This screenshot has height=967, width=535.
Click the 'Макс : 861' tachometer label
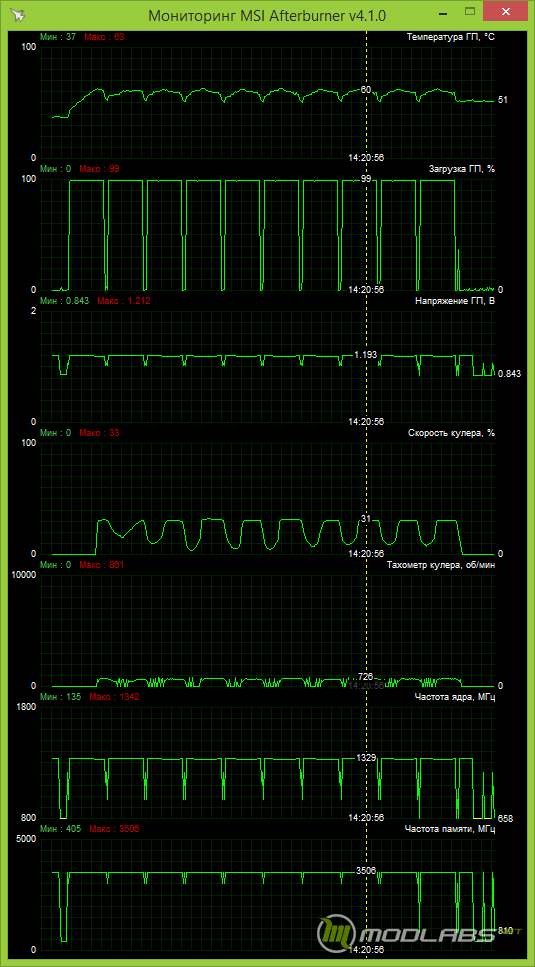(102, 565)
